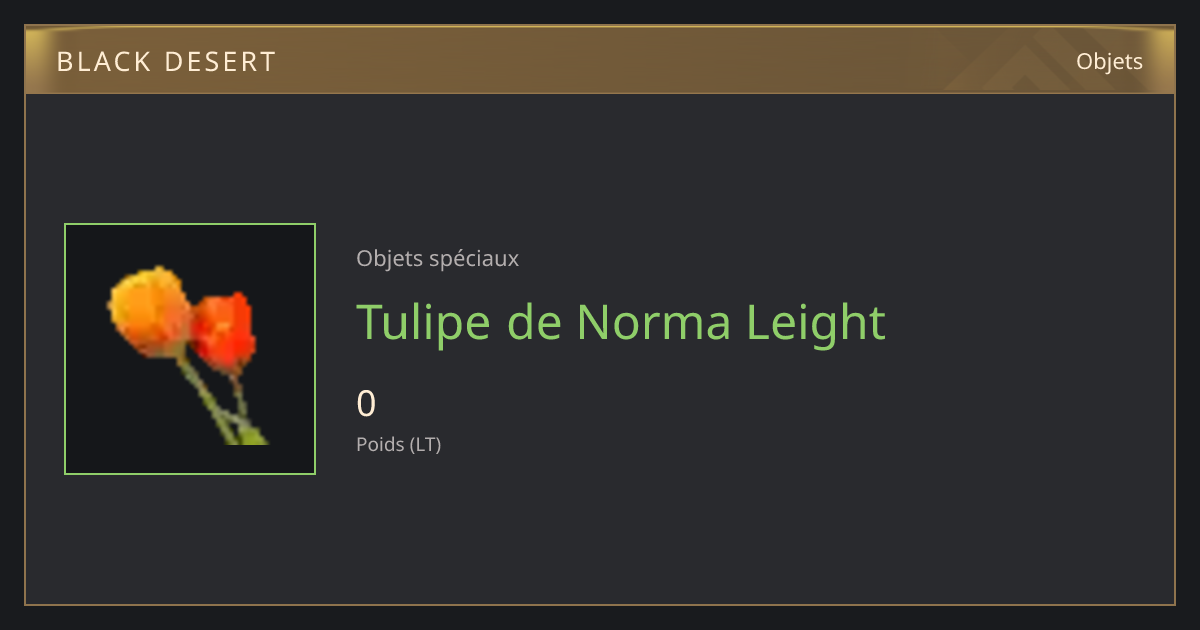Click the Poids (LT) label
Screen dimensions: 1200x630
[x=398, y=444]
